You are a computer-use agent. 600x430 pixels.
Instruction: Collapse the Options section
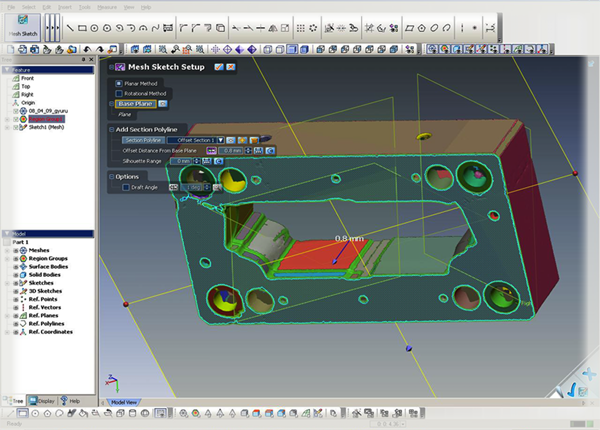[111, 177]
